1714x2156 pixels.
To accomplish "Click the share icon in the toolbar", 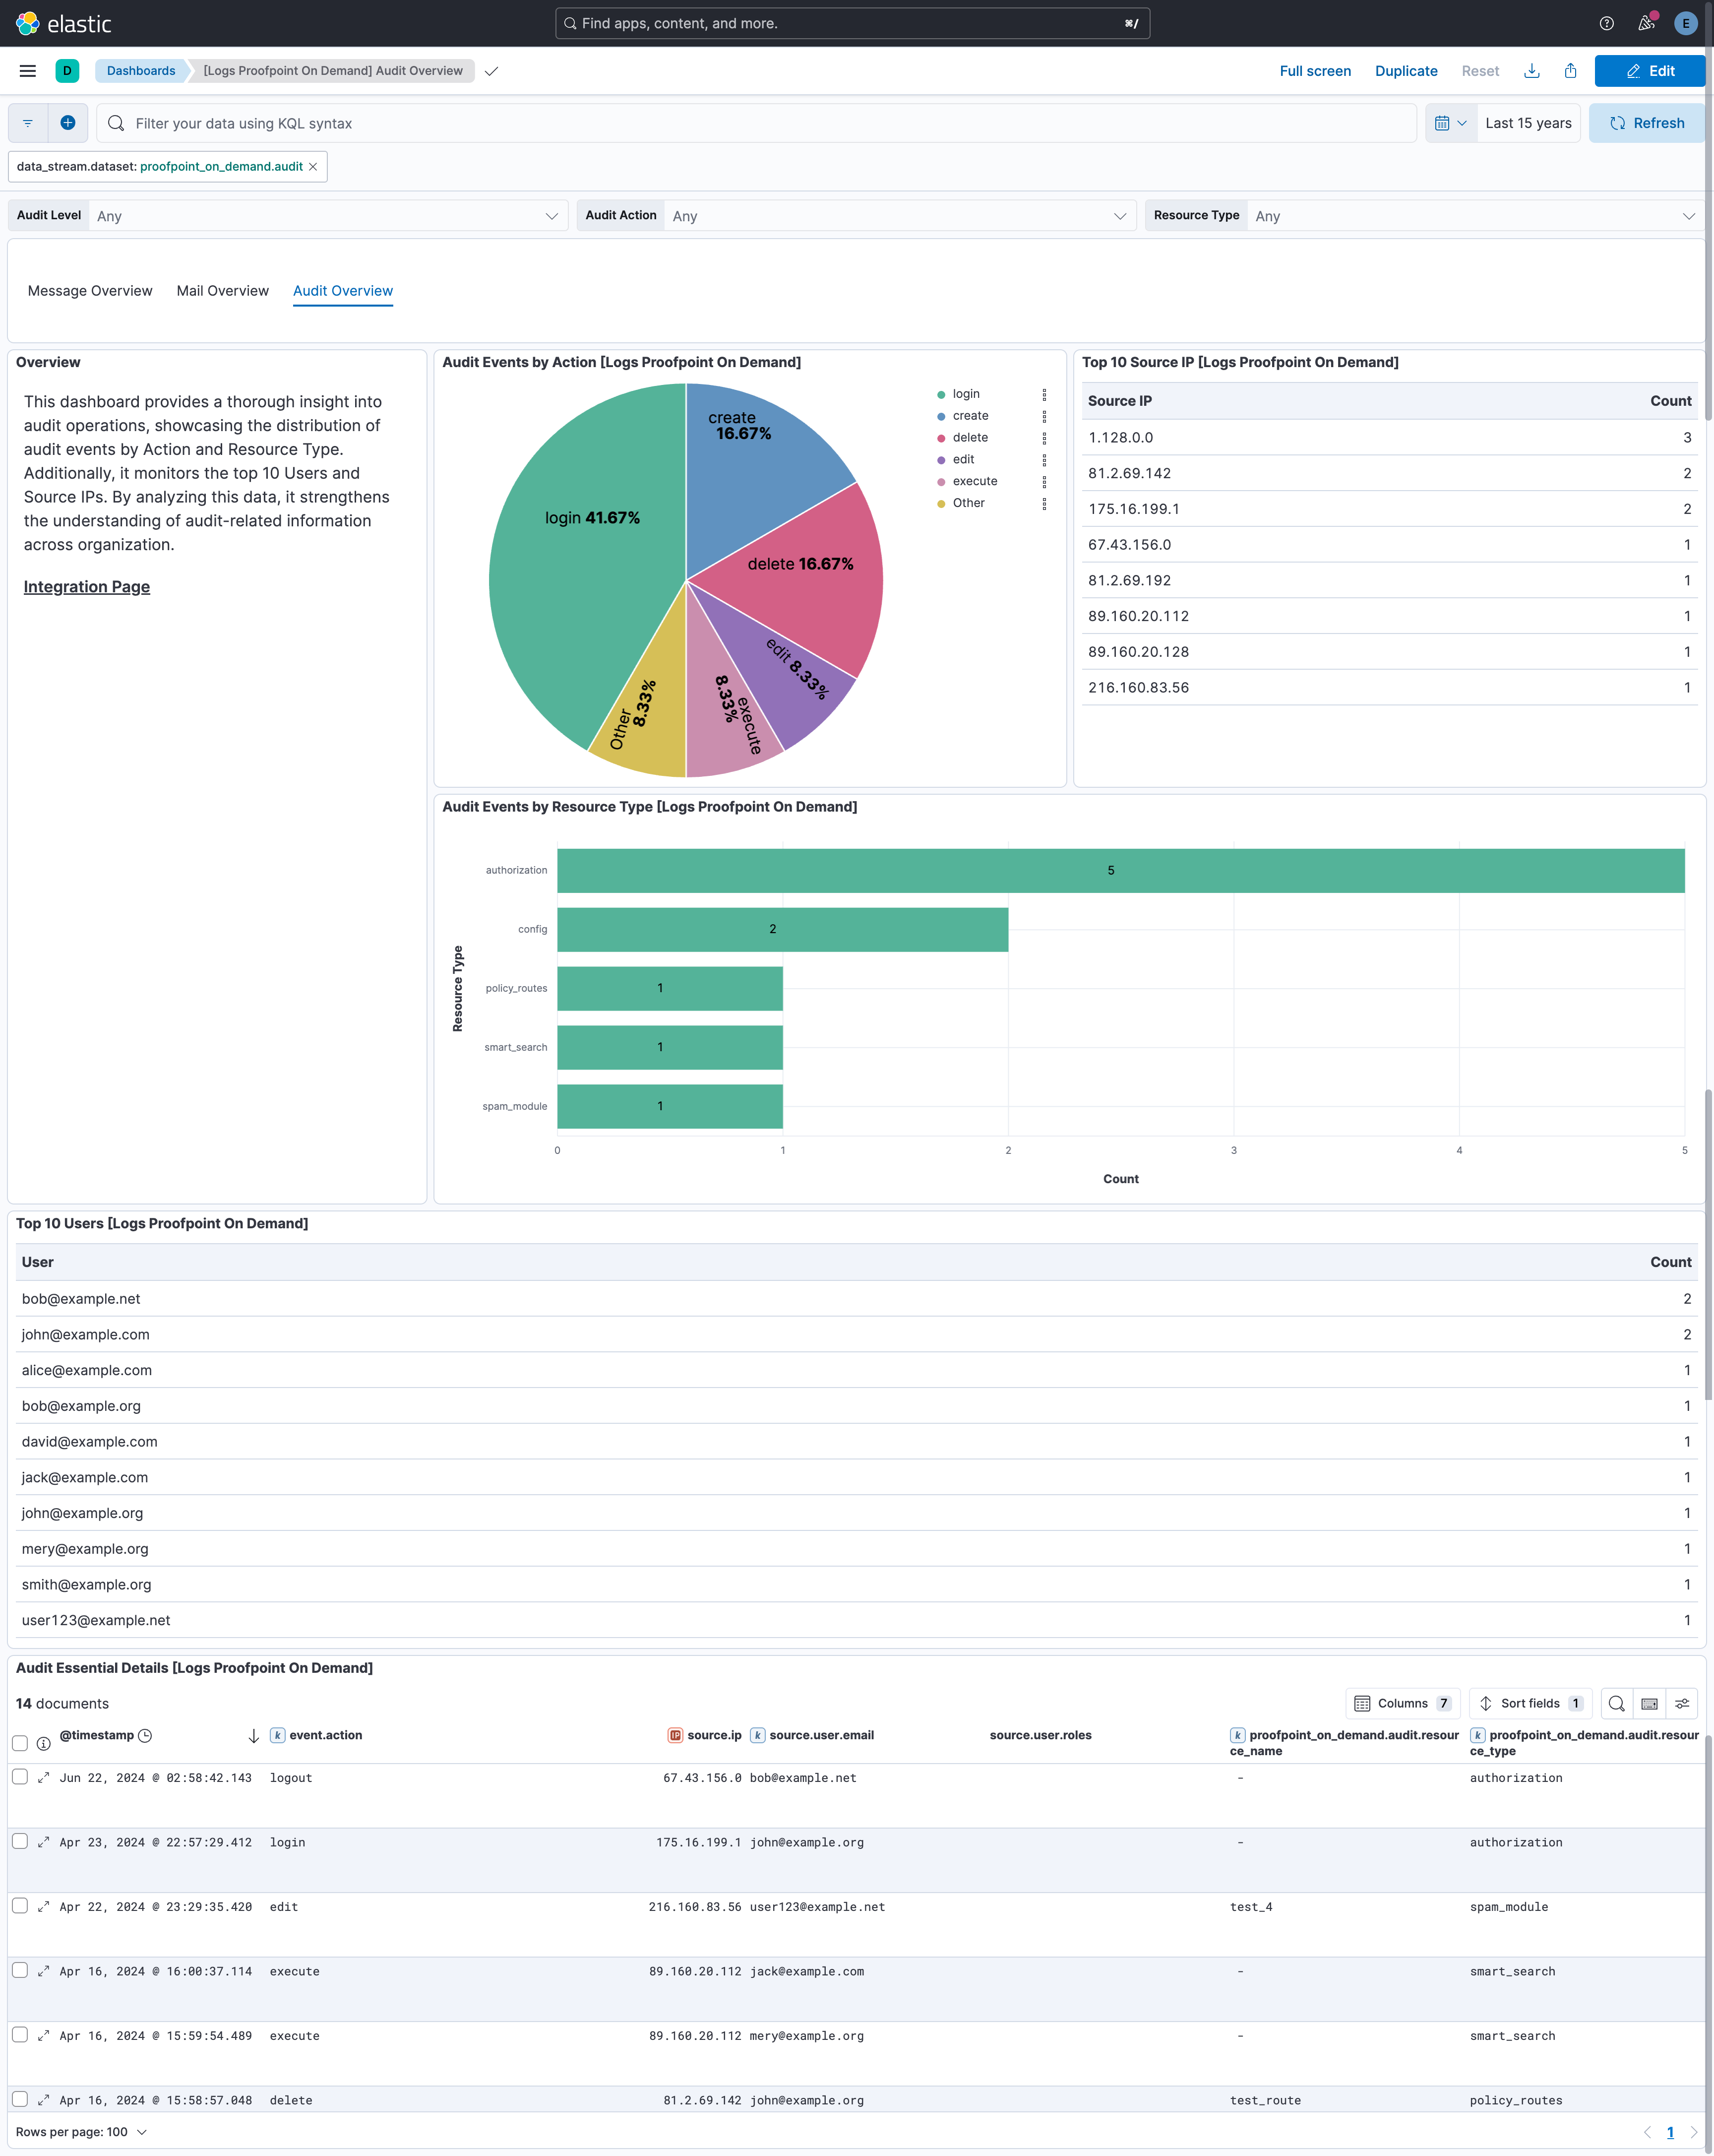I will coord(1570,71).
